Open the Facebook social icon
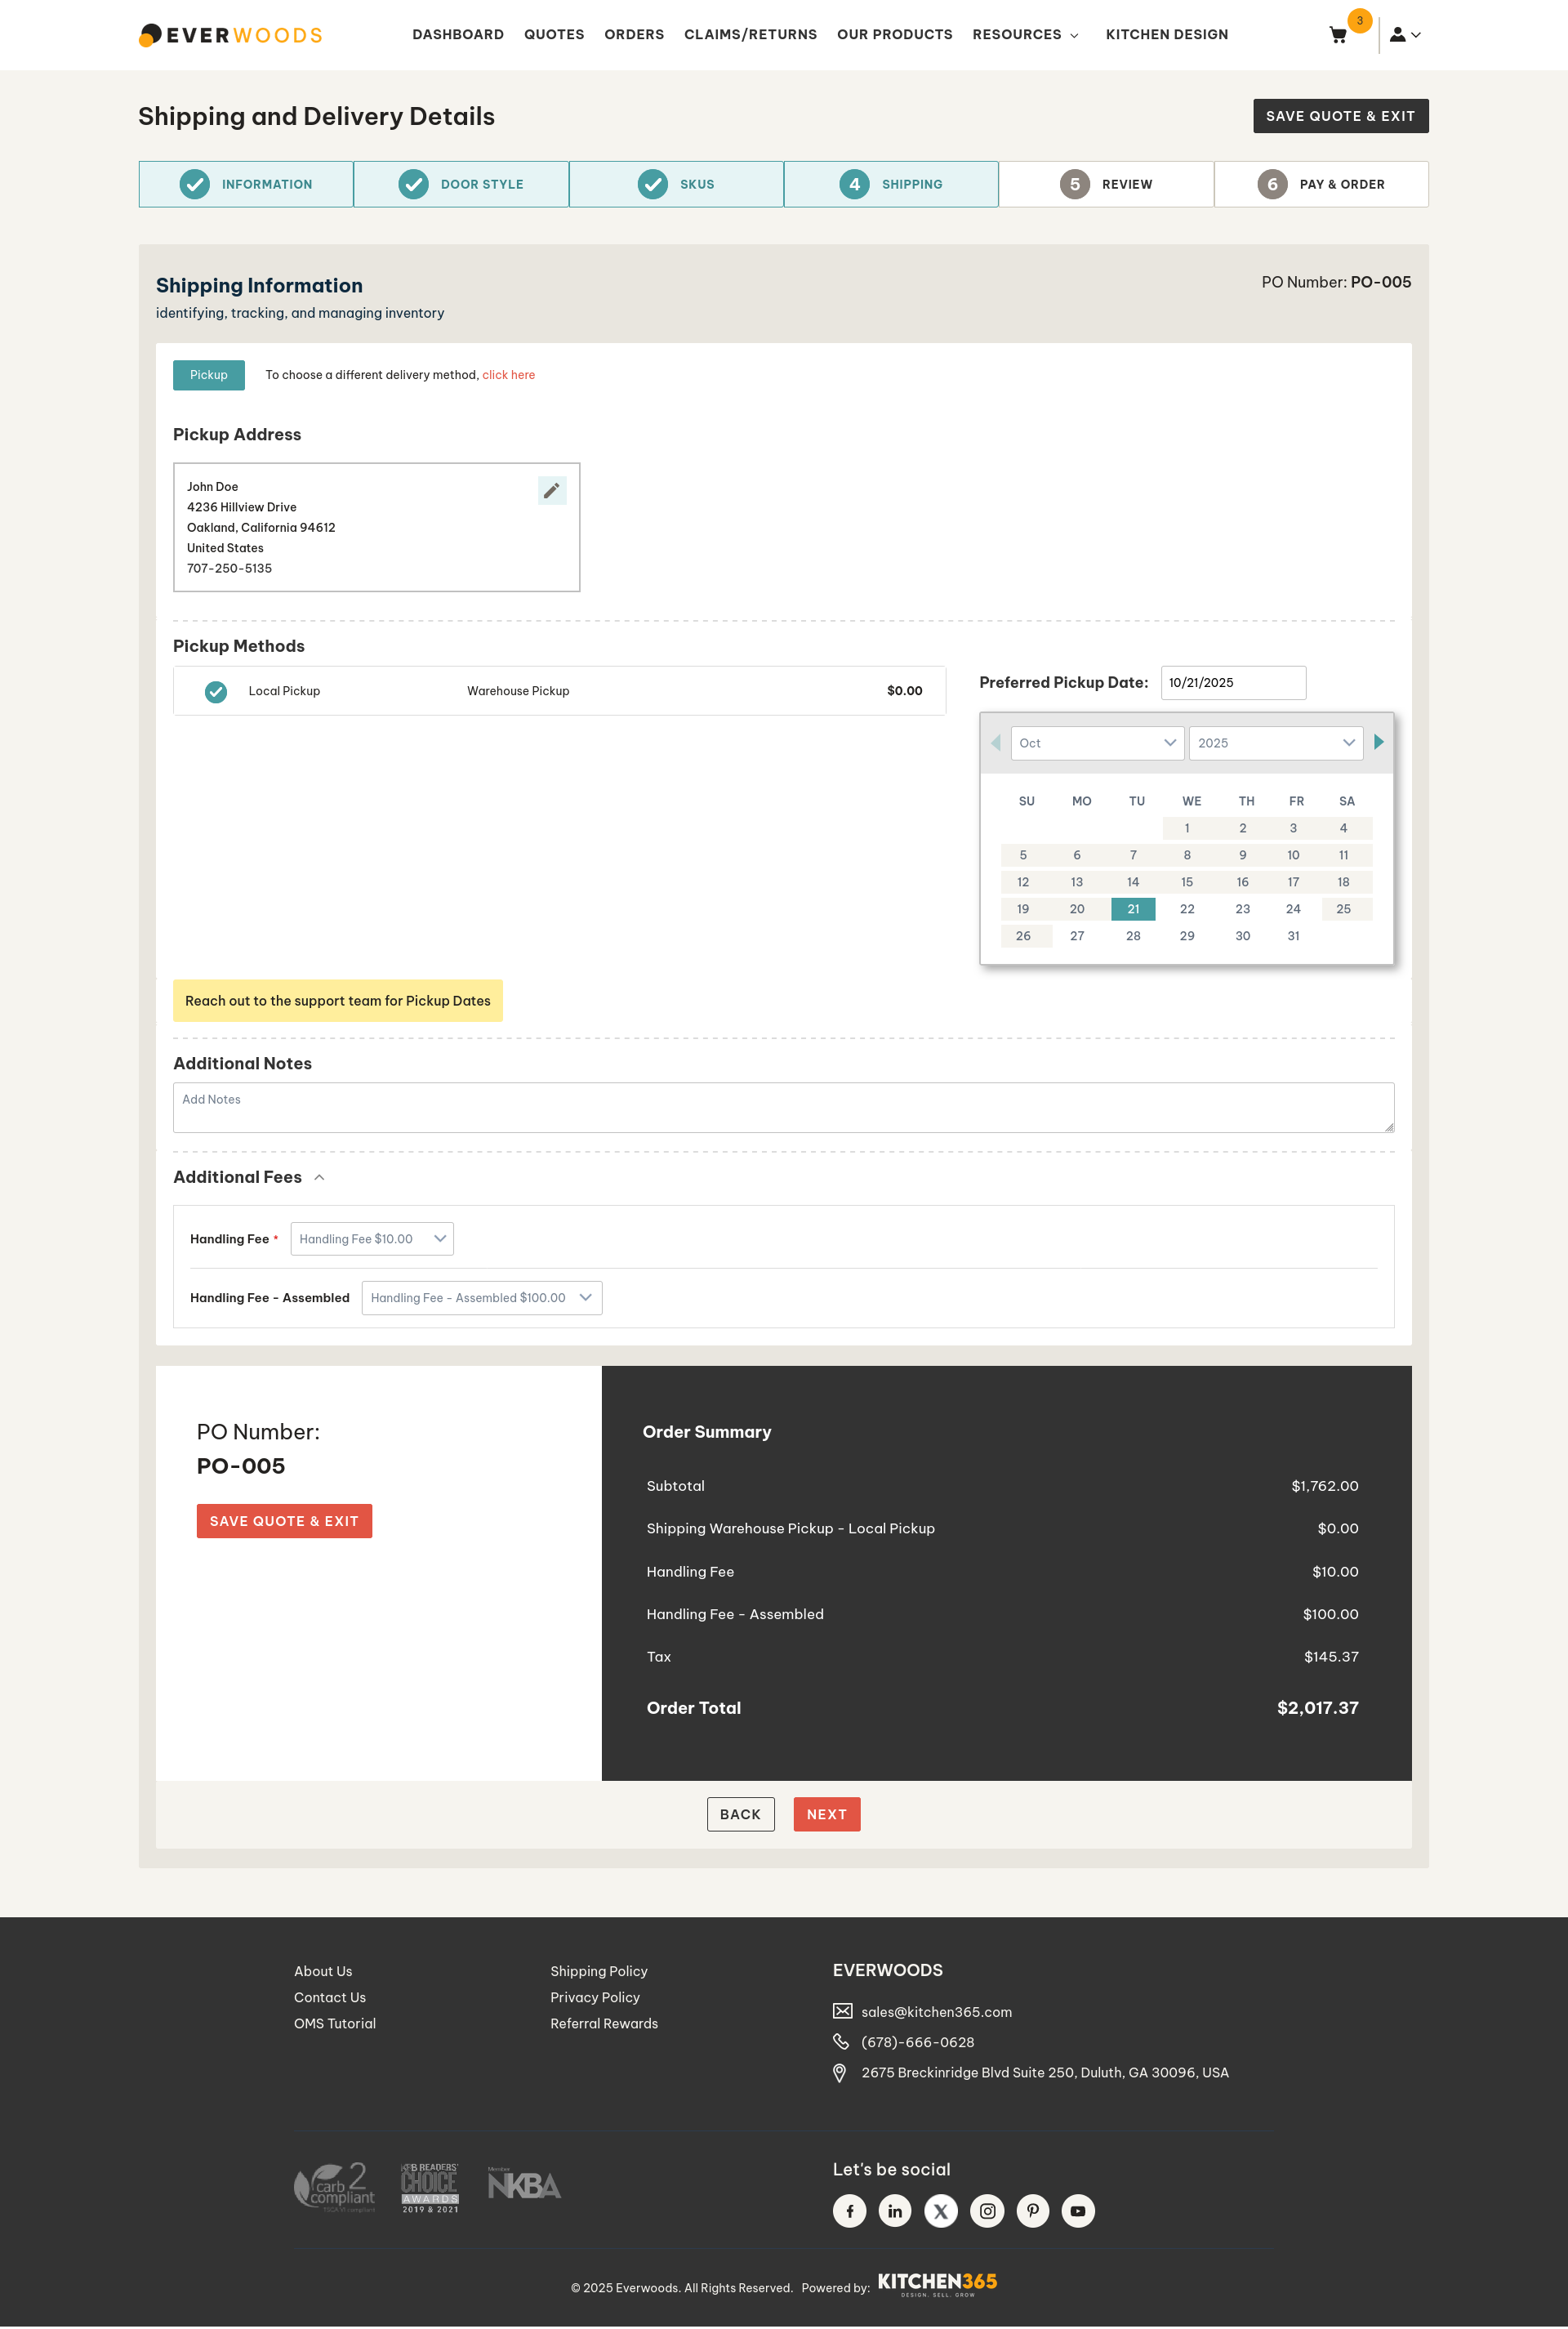 849,2210
